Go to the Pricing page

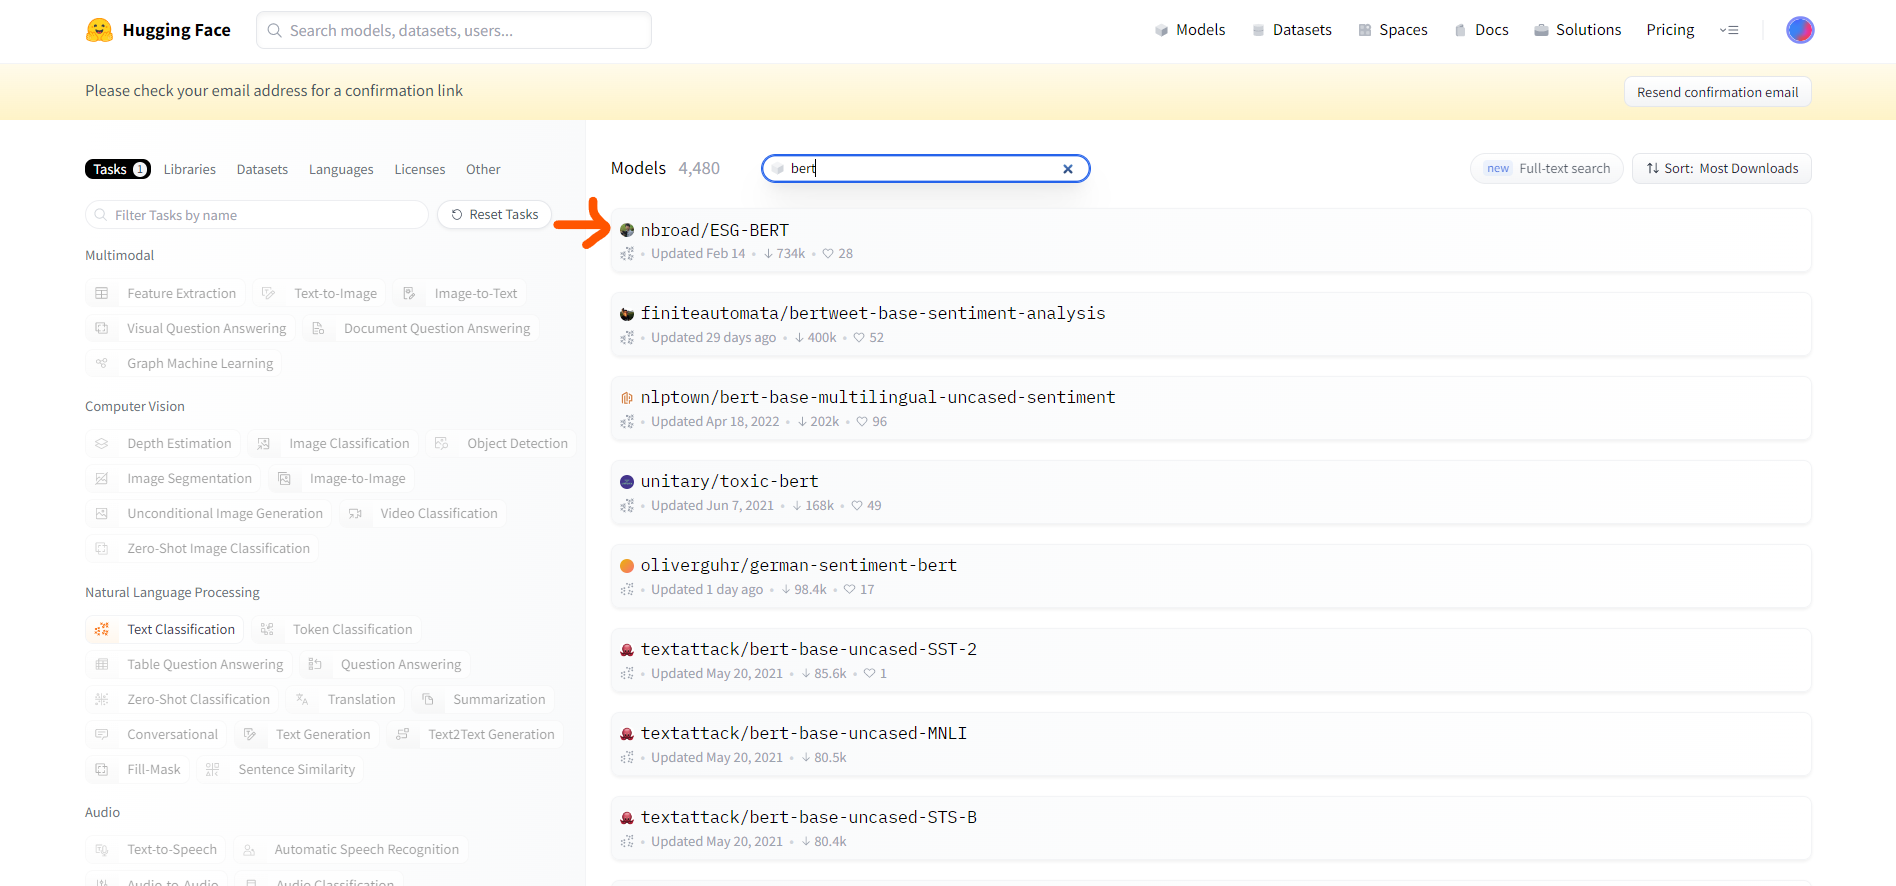(1670, 30)
